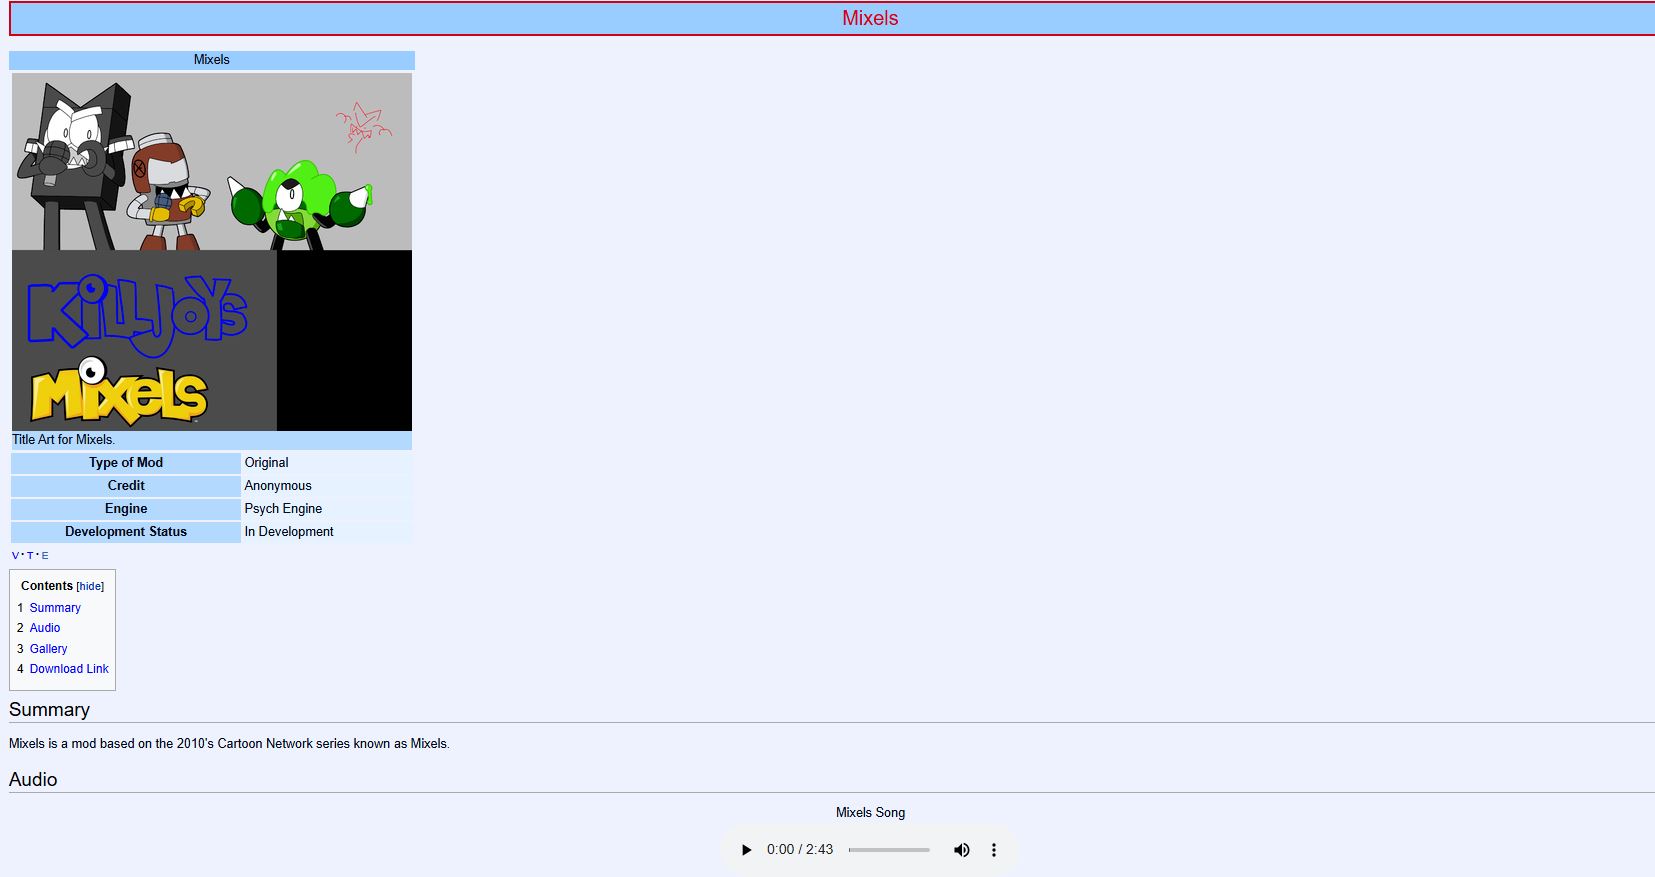Select the 'In Development' status text
The height and width of the screenshot is (877, 1655).
click(289, 532)
